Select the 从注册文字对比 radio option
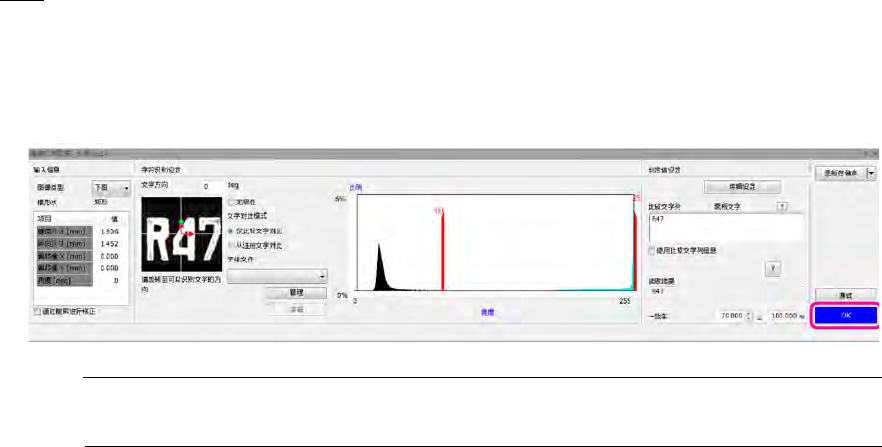The image size is (882, 447). point(231,246)
